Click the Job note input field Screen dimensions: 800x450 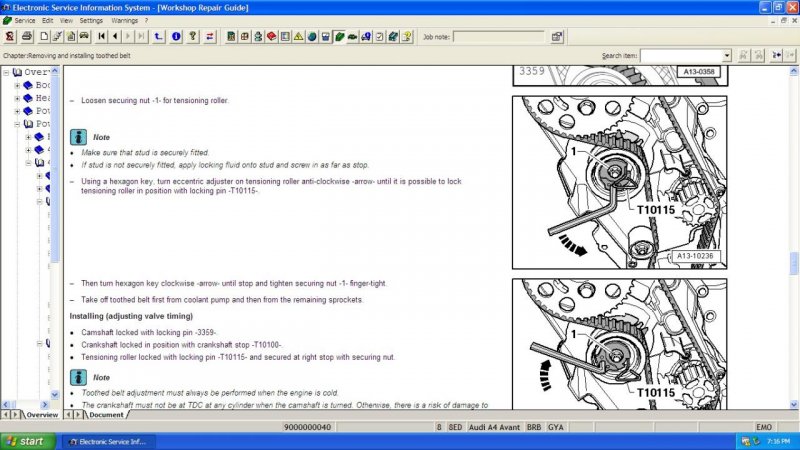(499, 37)
